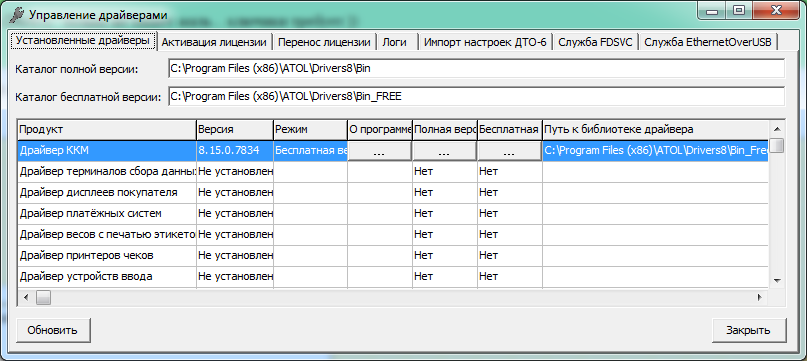Sort by the Версия column header
Viewport: 807px width, 361px height.
[x=235, y=129]
